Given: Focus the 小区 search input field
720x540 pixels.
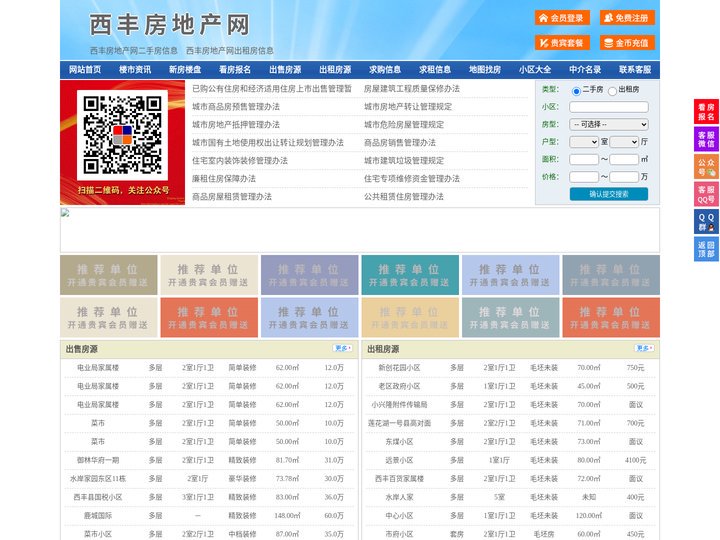Looking at the screenshot, I should (609, 107).
